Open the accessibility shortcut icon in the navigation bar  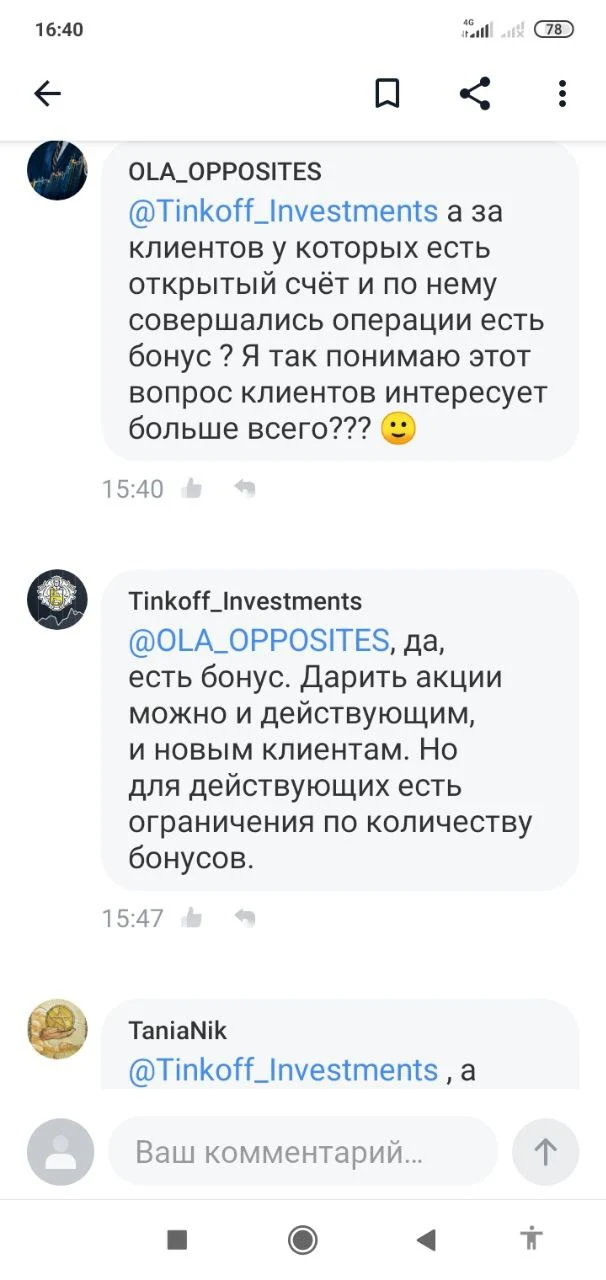(532, 1239)
